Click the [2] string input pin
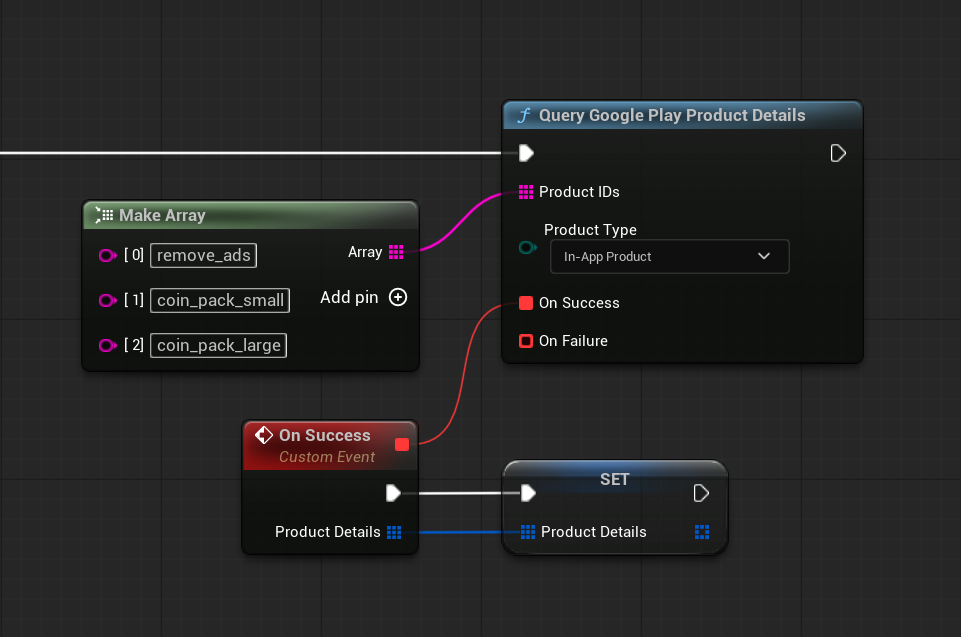The width and height of the screenshot is (961, 637). click(x=108, y=346)
